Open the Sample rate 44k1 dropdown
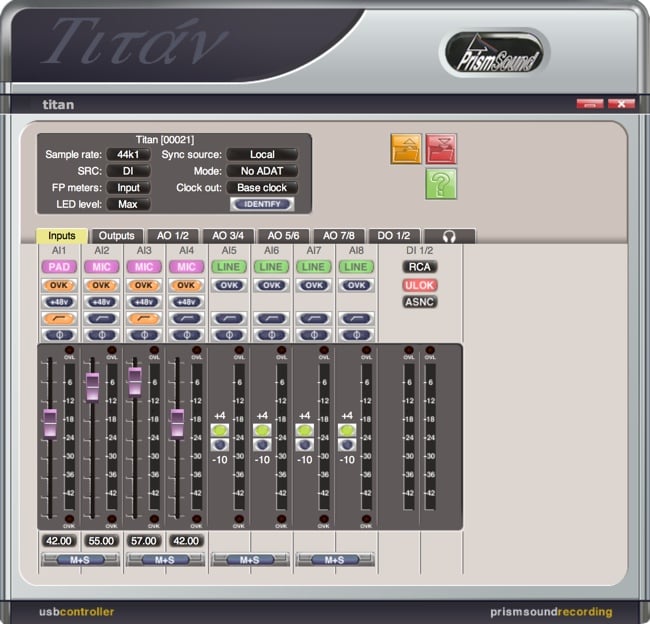650x626 pixels. pos(128,155)
